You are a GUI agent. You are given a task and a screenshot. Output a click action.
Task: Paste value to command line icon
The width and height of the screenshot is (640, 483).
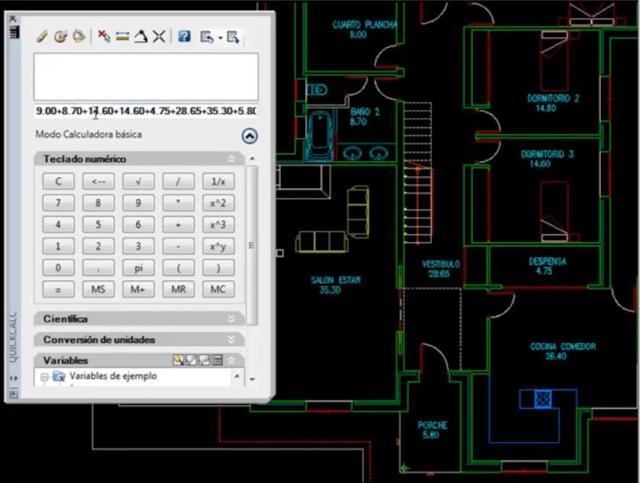click(x=79, y=36)
